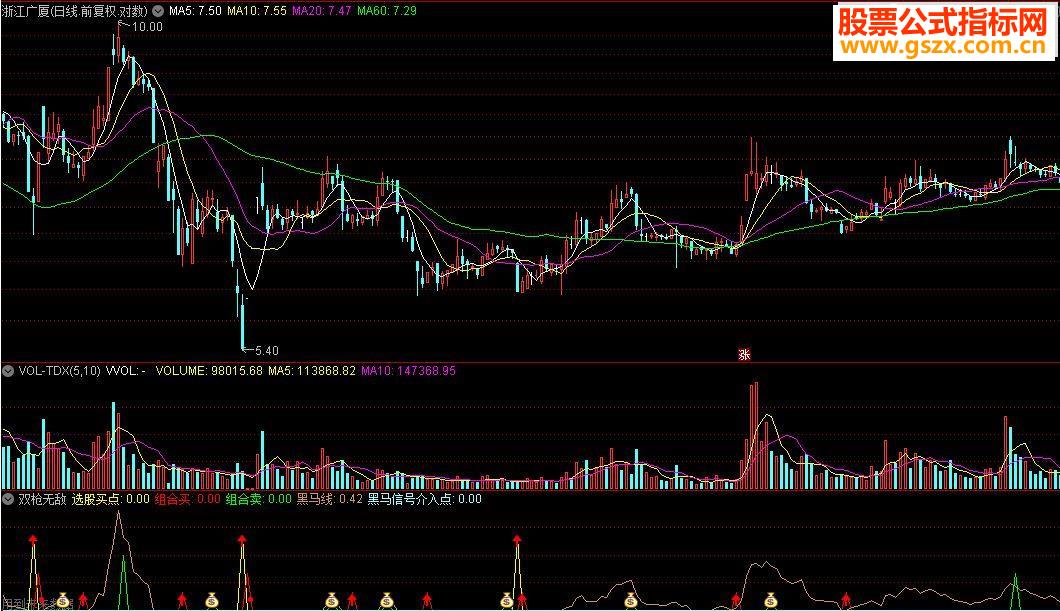This screenshot has width=1060, height=611.
Task: Click the first money bag signal from left
Action: (63, 600)
